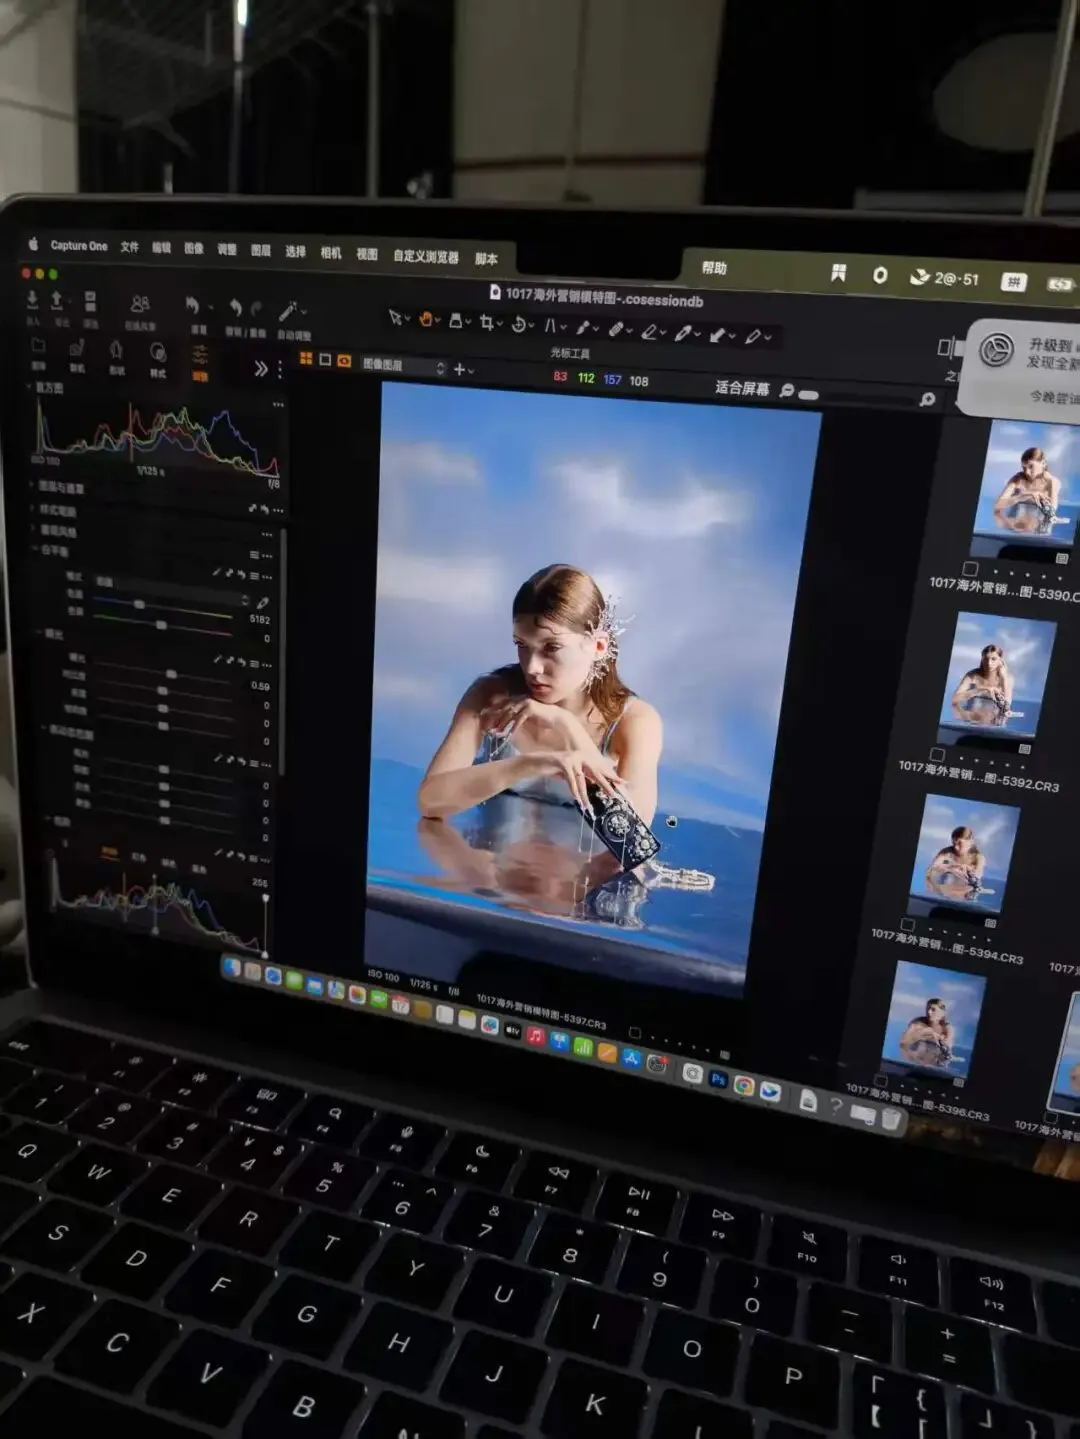The height and width of the screenshot is (1439, 1080).
Task: Switch to multi-image grid viewer mode
Action: 306,358
